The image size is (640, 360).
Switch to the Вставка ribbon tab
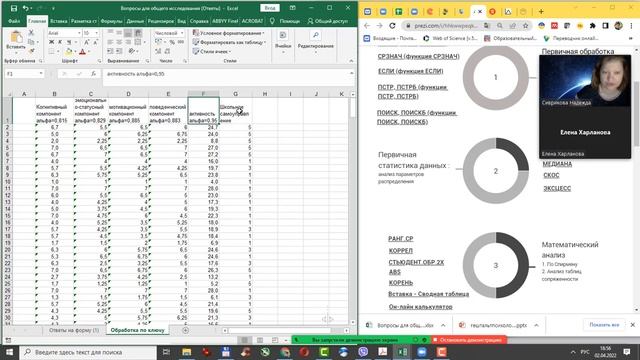(59, 21)
